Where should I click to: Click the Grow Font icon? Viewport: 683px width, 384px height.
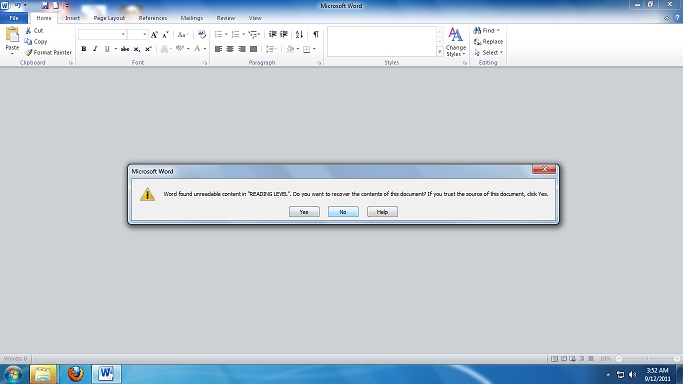(x=154, y=34)
